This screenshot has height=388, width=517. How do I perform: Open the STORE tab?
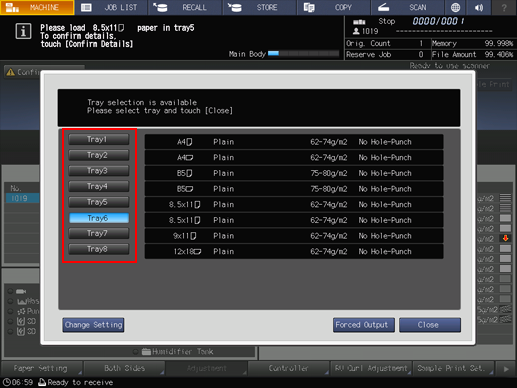click(x=259, y=7)
